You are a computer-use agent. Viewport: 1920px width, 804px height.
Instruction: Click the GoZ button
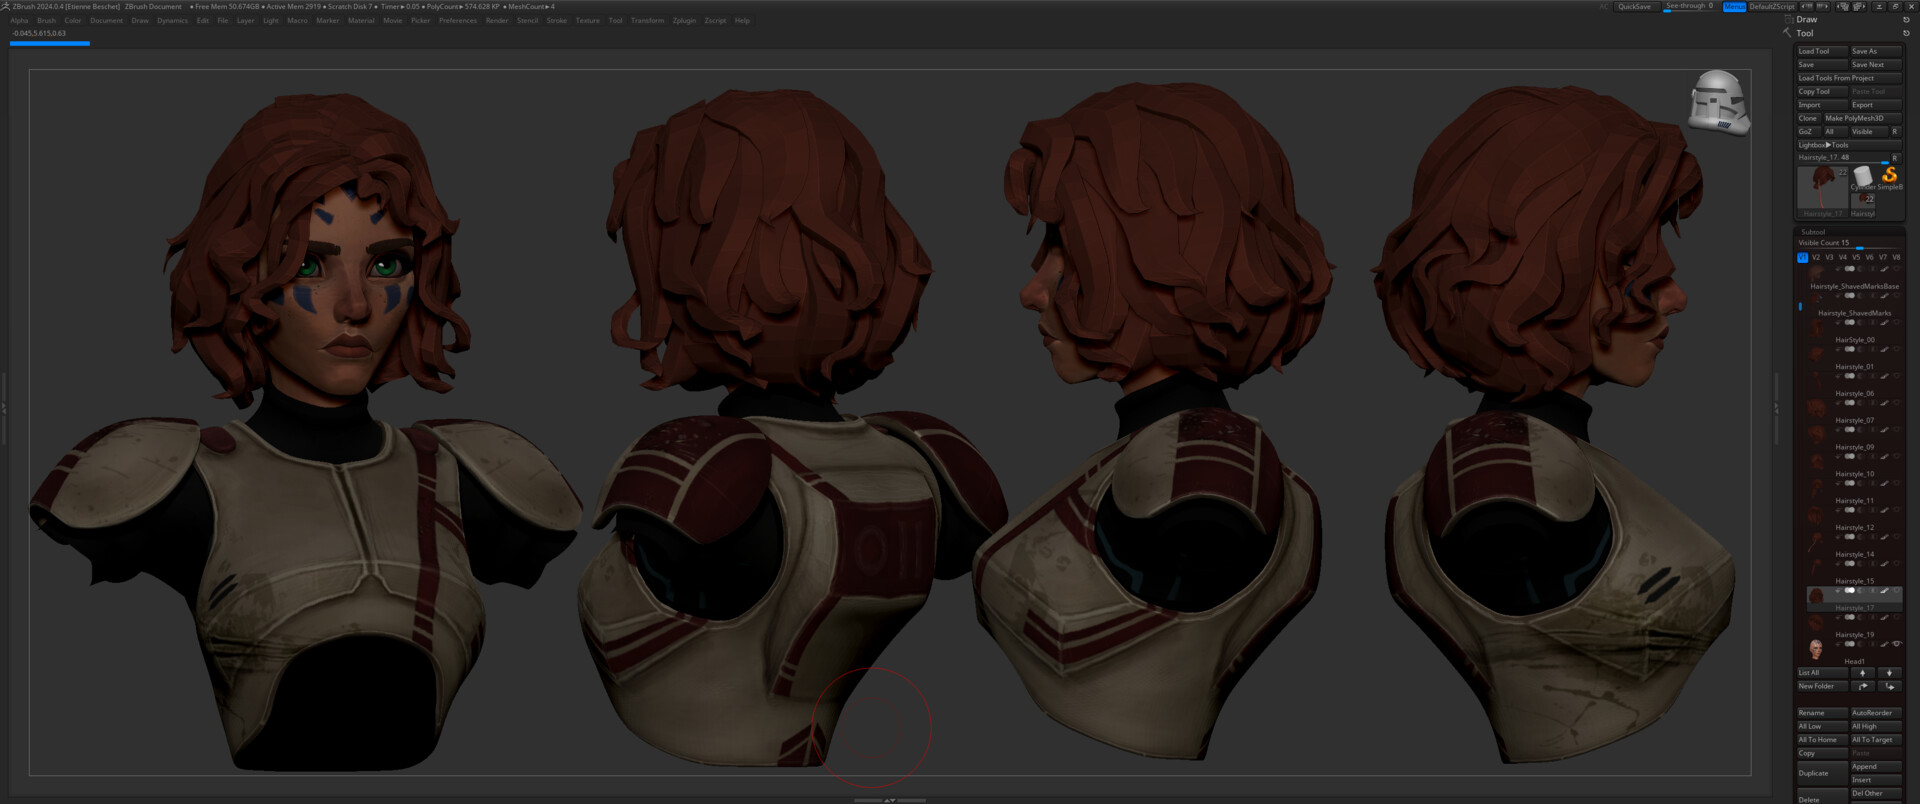tap(1809, 131)
